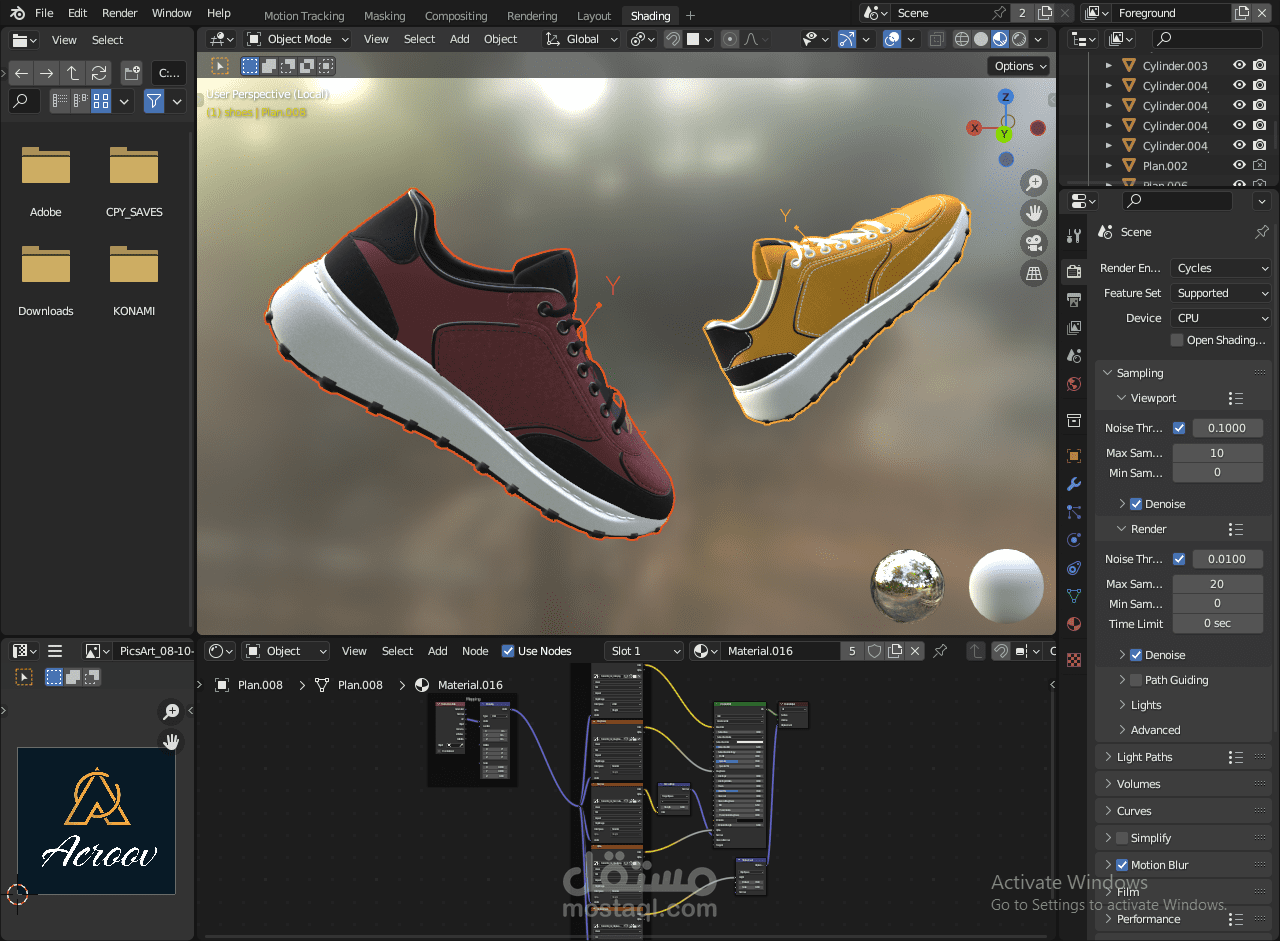1280x941 pixels.
Task: Click the refresh icon in file browser
Action: coord(98,73)
